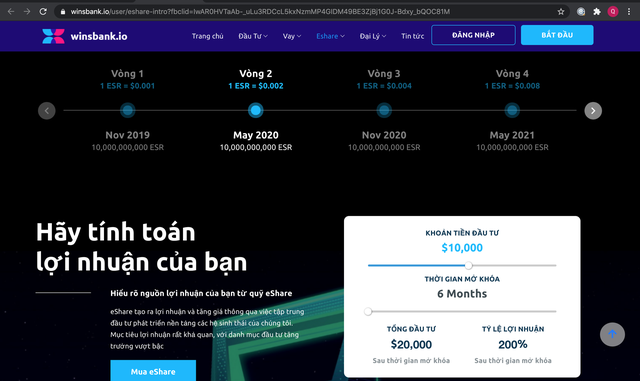Image resolution: width=640 pixels, height=381 pixels.
Task: Click the 'May 2020' date label
Action: click(256, 135)
